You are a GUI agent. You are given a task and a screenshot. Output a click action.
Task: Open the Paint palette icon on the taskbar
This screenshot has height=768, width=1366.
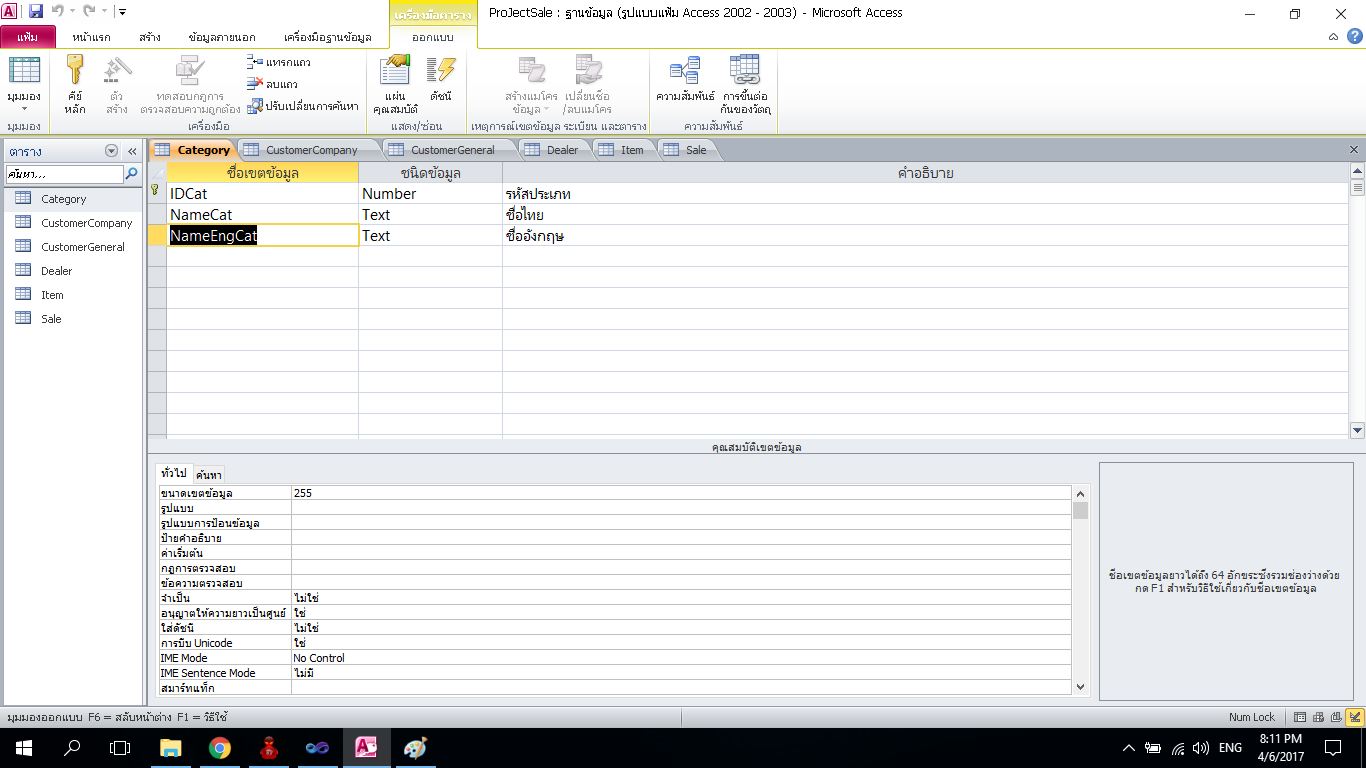(414, 748)
